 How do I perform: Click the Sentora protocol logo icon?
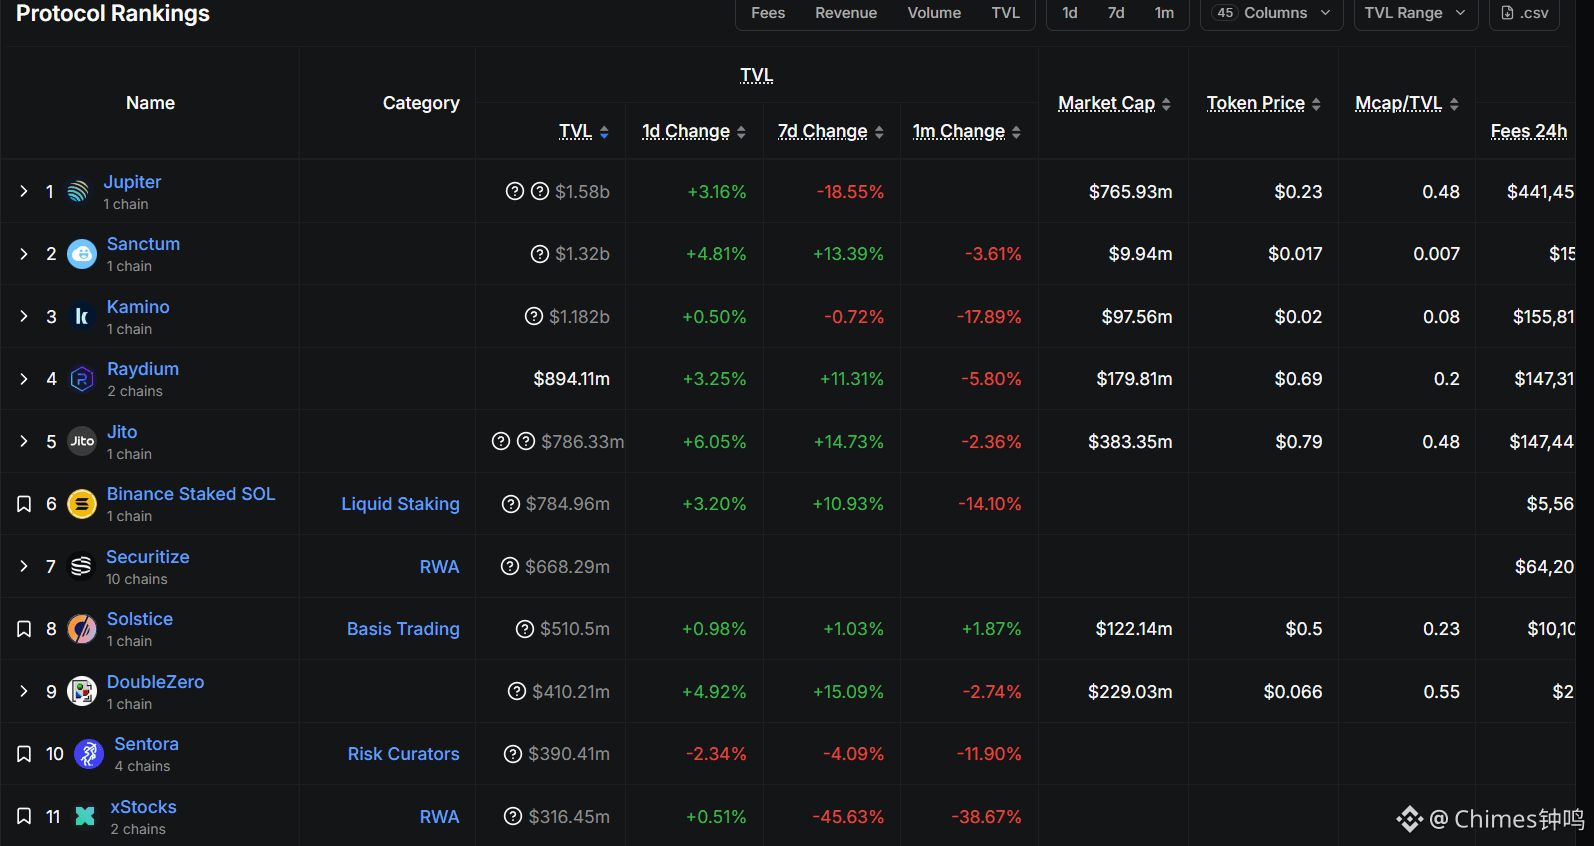[89, 754]
